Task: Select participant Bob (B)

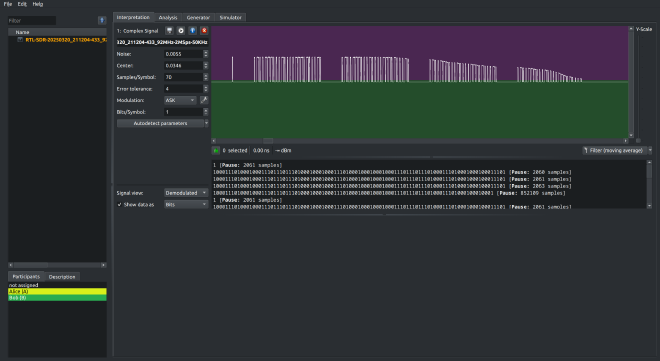Action: (x=57, y=297)
